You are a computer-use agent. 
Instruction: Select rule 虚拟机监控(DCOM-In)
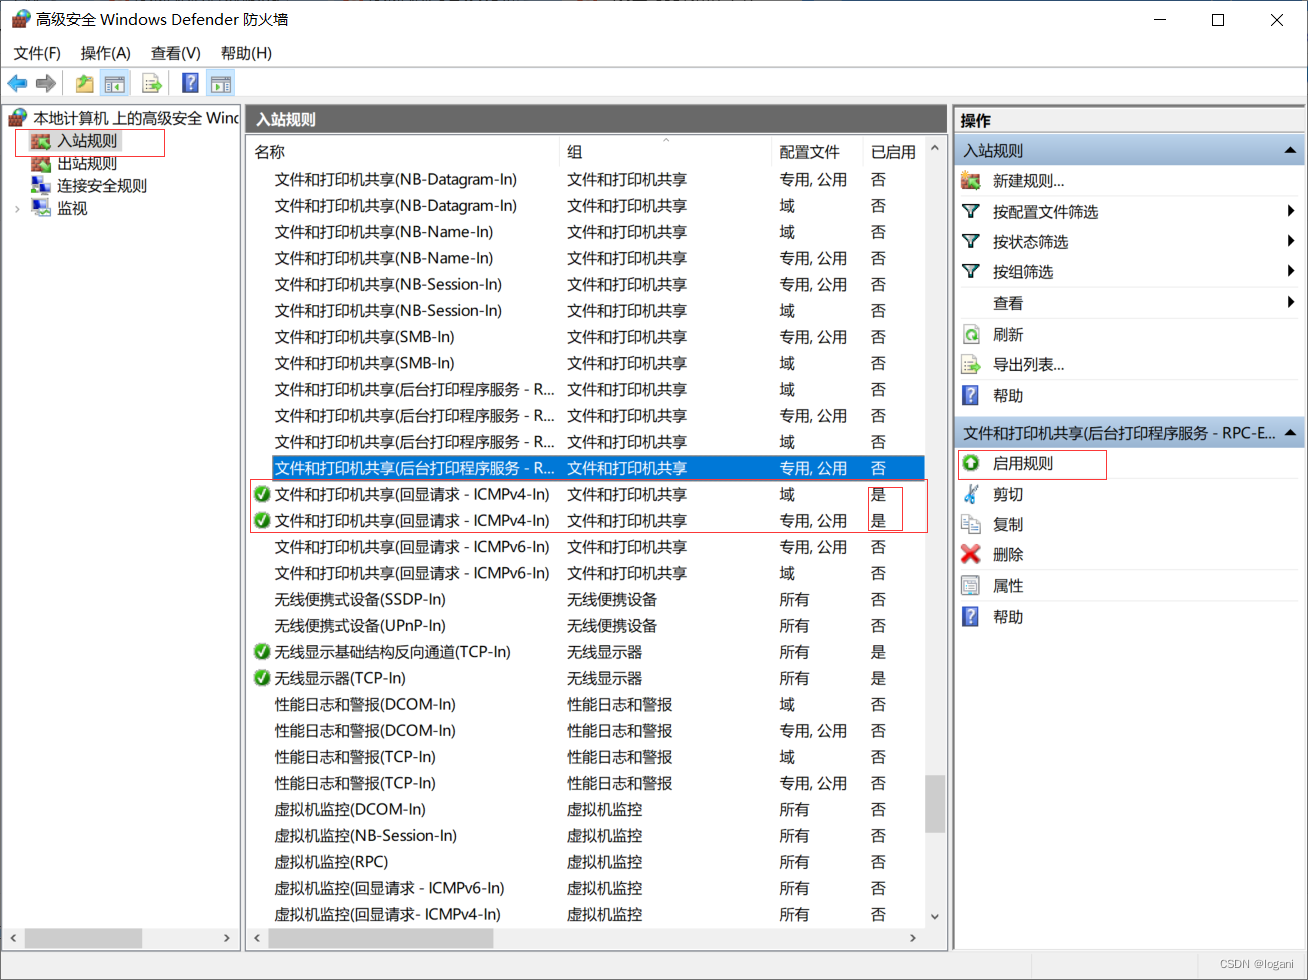pos(586,809)
